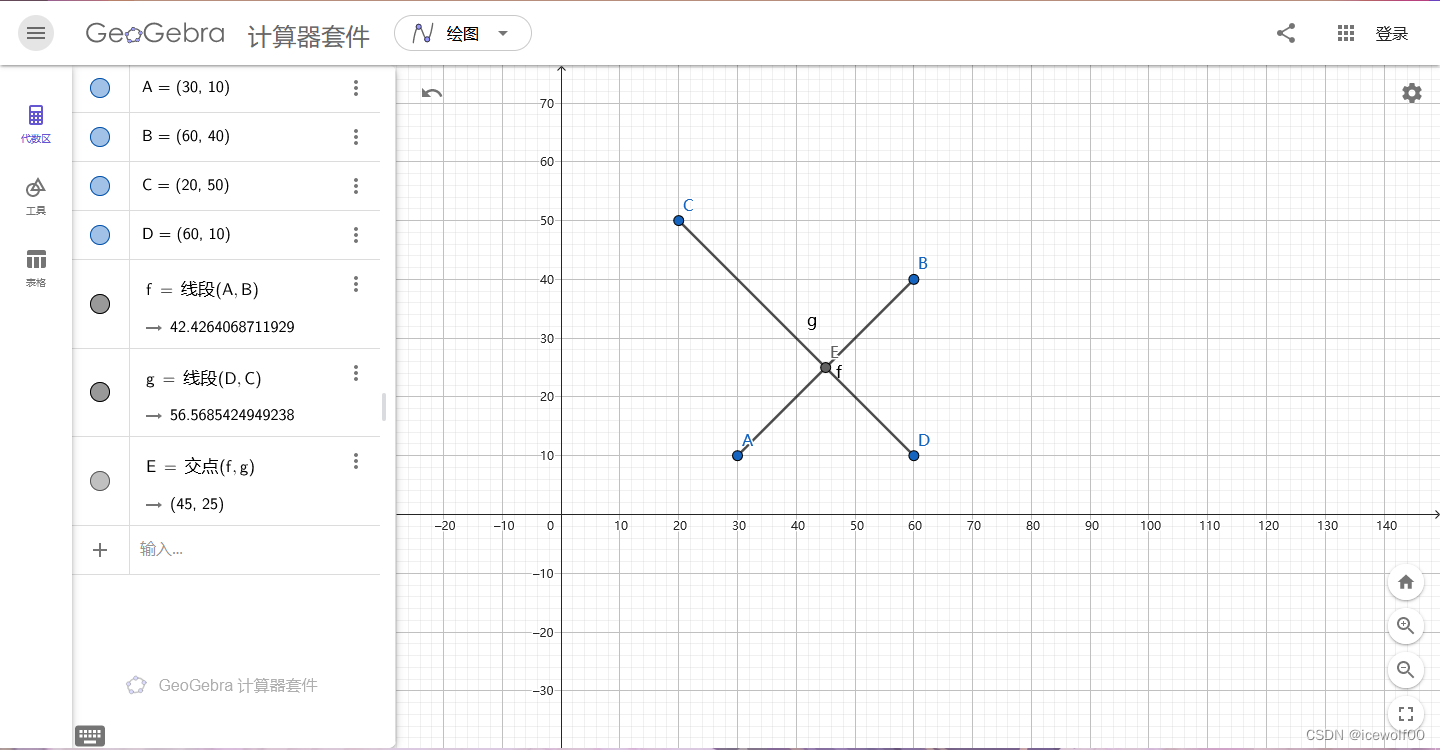Click the value 42.4264068711929
Screen dimensions: 1440x750
click(x=232, y=327)
